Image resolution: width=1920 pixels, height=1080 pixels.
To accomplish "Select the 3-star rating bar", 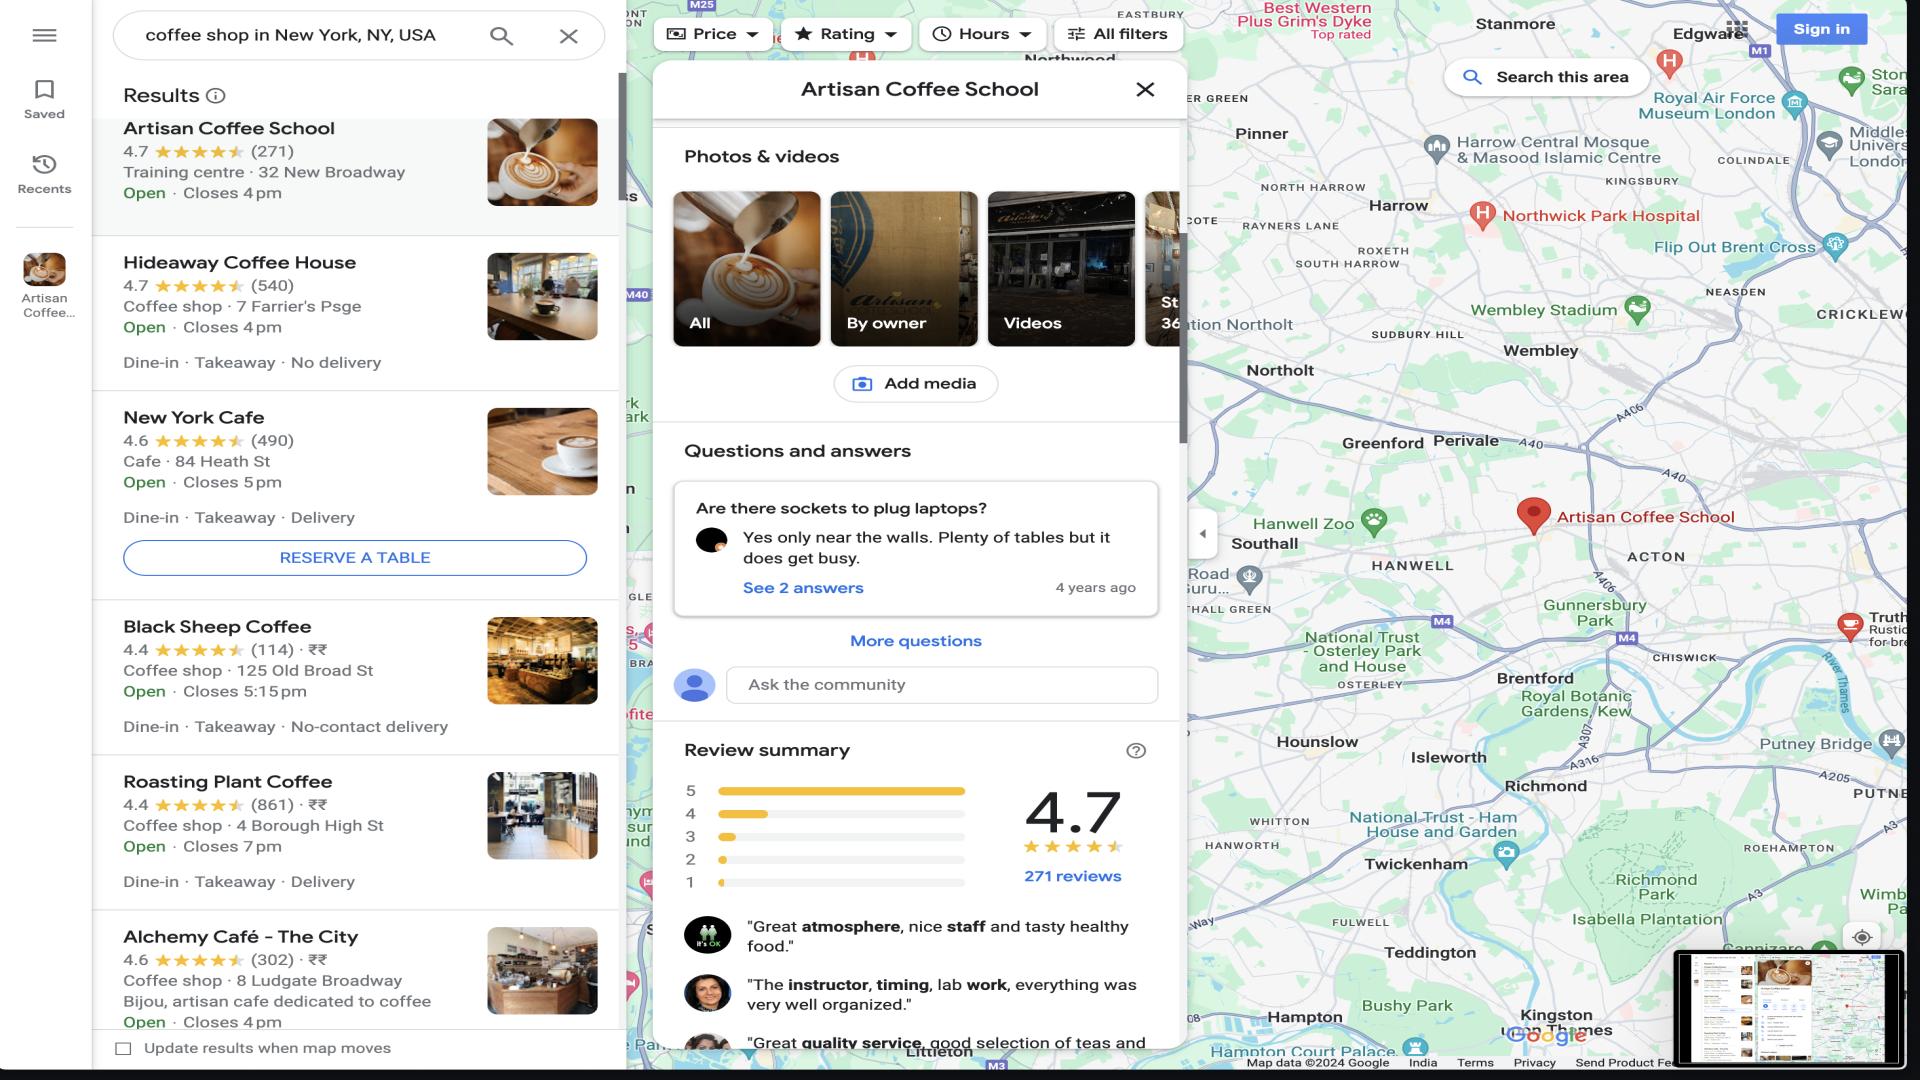I will coord(841,837).
